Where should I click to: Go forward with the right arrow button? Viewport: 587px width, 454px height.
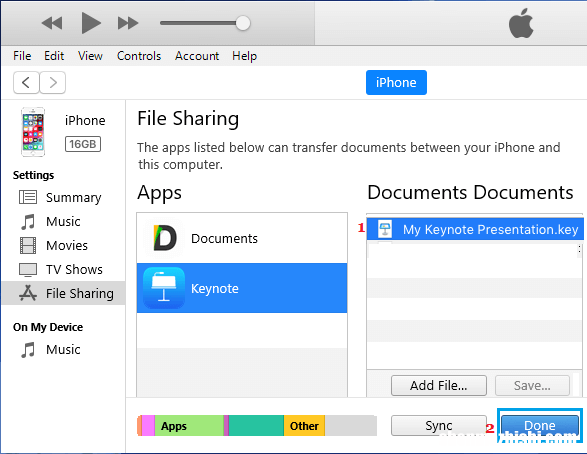[53, 82]
